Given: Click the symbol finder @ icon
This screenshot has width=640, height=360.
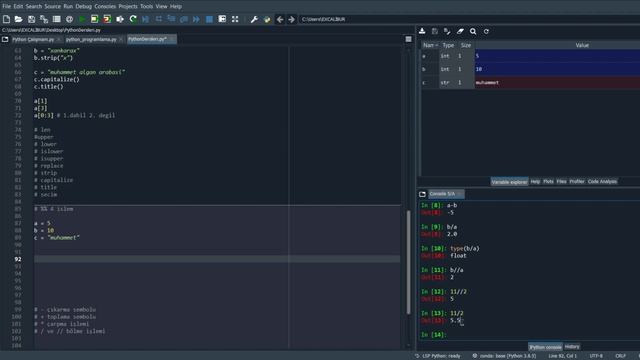Looking at the screenshot, I should pos(69,19).
